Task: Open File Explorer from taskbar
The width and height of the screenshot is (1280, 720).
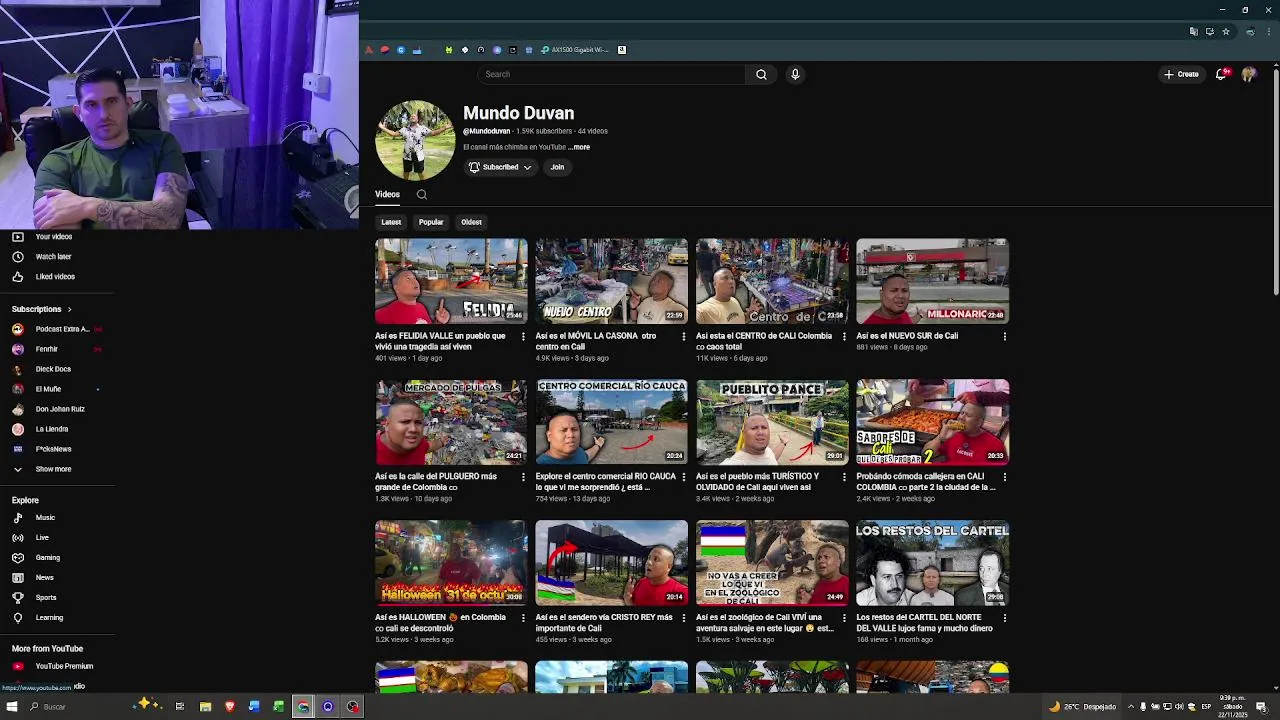Action: pos(205,706)
